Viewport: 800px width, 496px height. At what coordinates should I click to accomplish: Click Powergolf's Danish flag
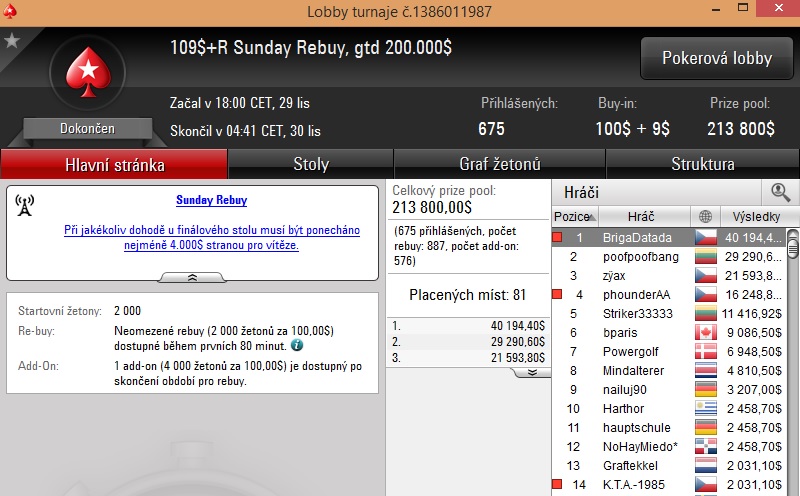coord(706,351)
